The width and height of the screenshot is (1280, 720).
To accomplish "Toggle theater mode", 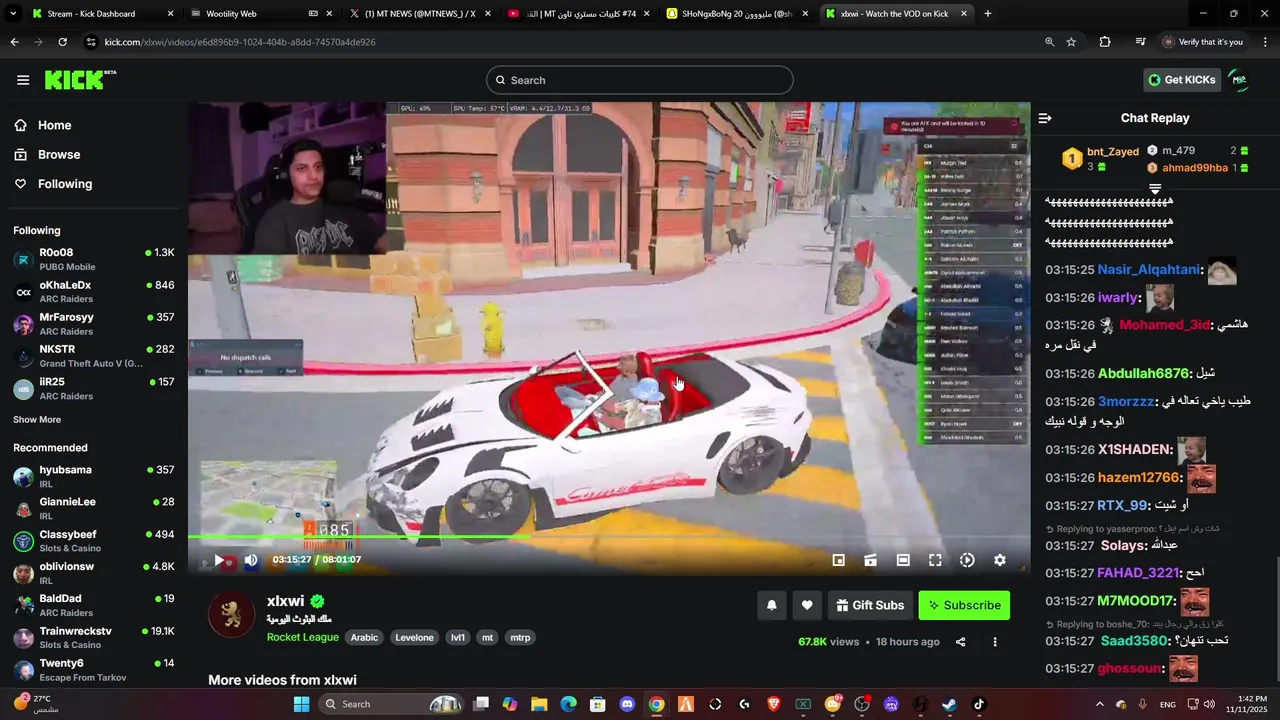I will [x=903, y=560].
